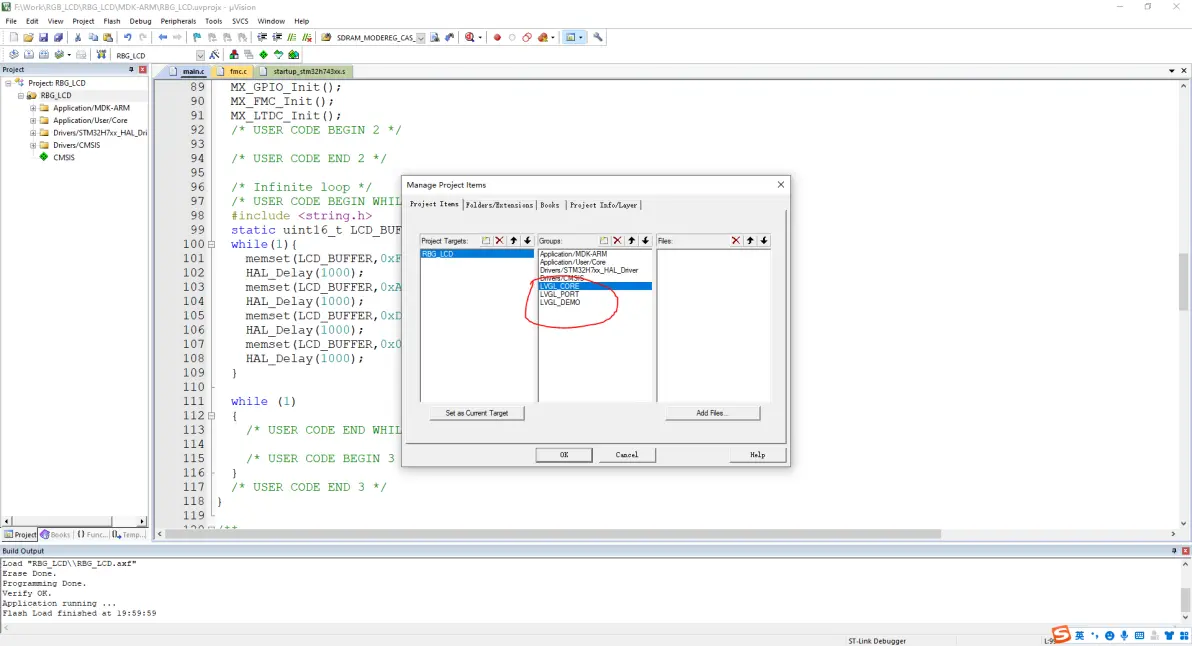This screenshot has width=1192, height=646.
Task: Click New Project Target icon
Action: 486,241
